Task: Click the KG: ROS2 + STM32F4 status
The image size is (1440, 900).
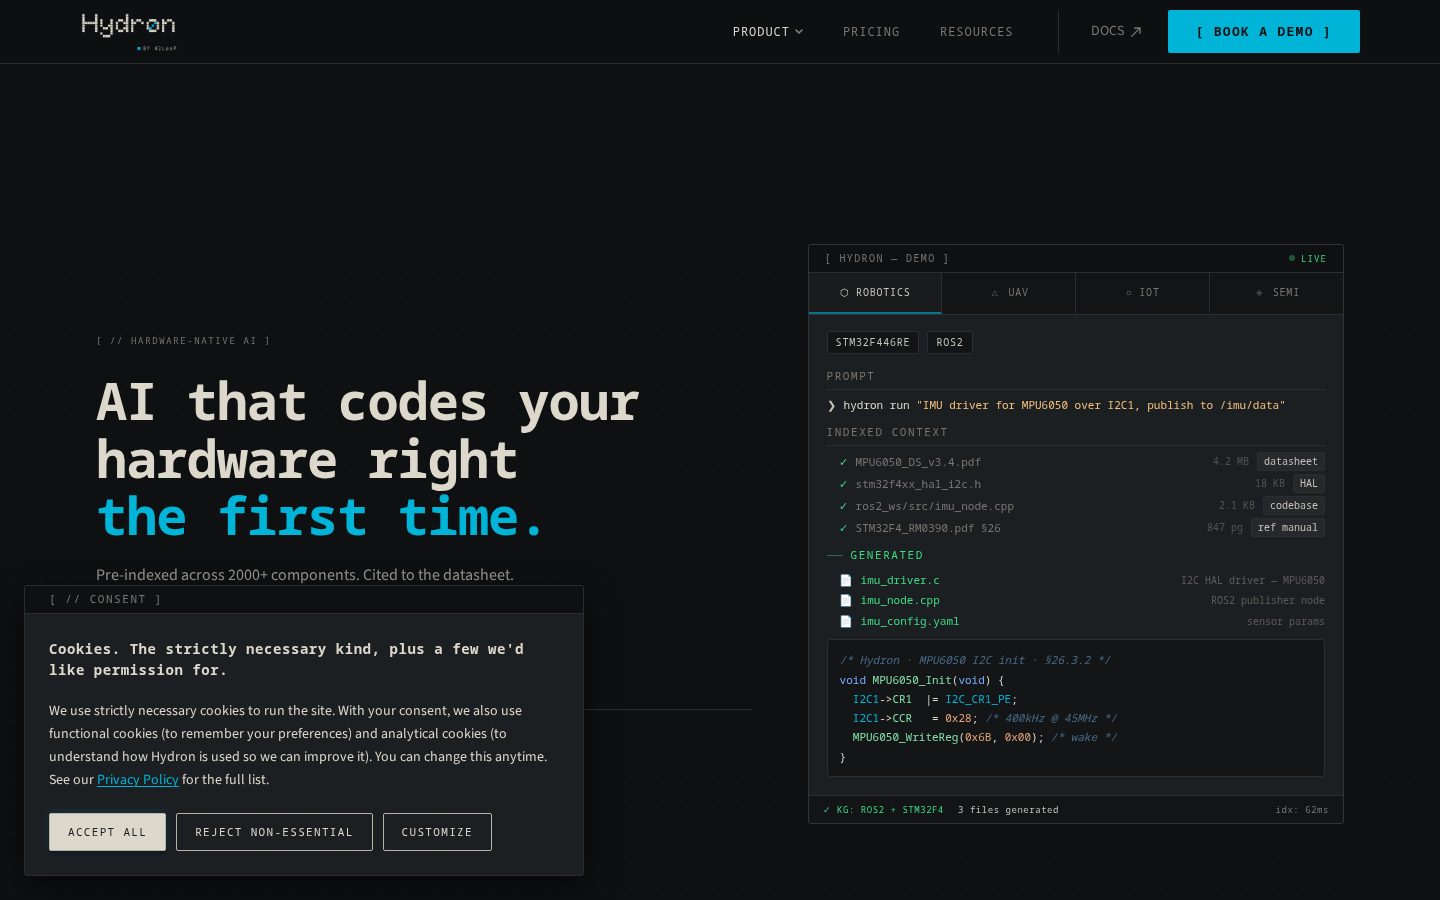Action: (x=883, y=810)
